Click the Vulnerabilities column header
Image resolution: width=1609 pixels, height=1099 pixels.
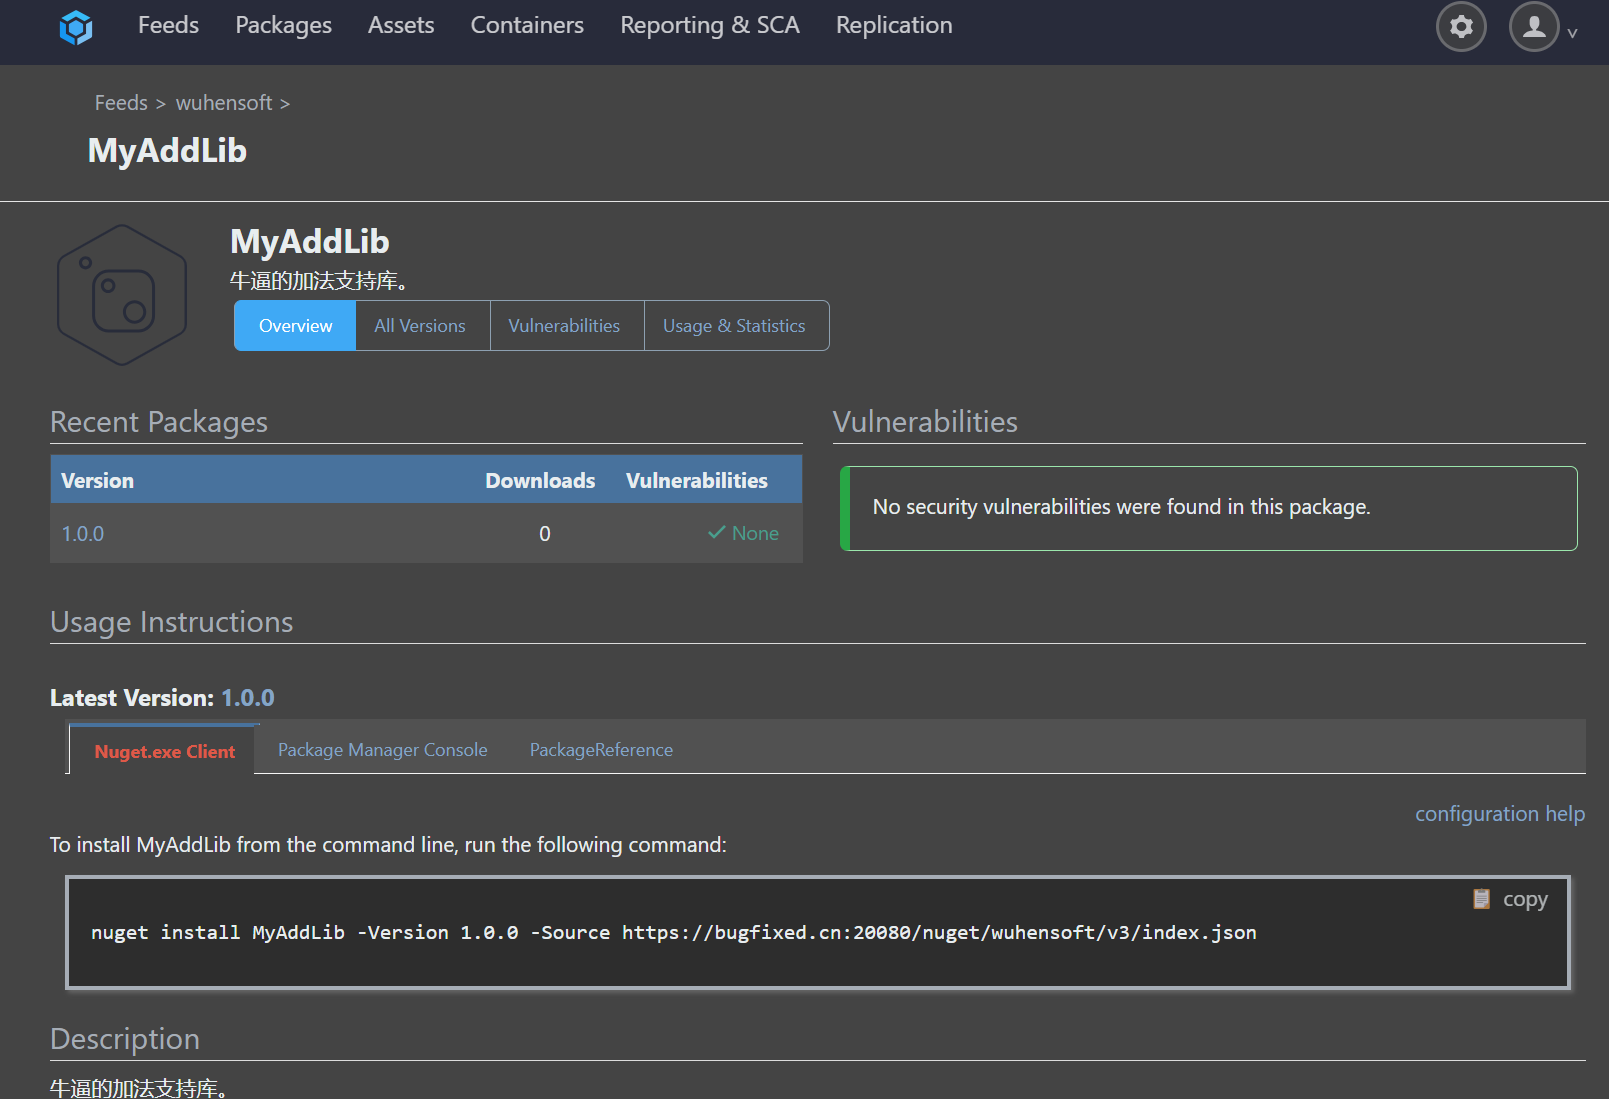point(697,481)
